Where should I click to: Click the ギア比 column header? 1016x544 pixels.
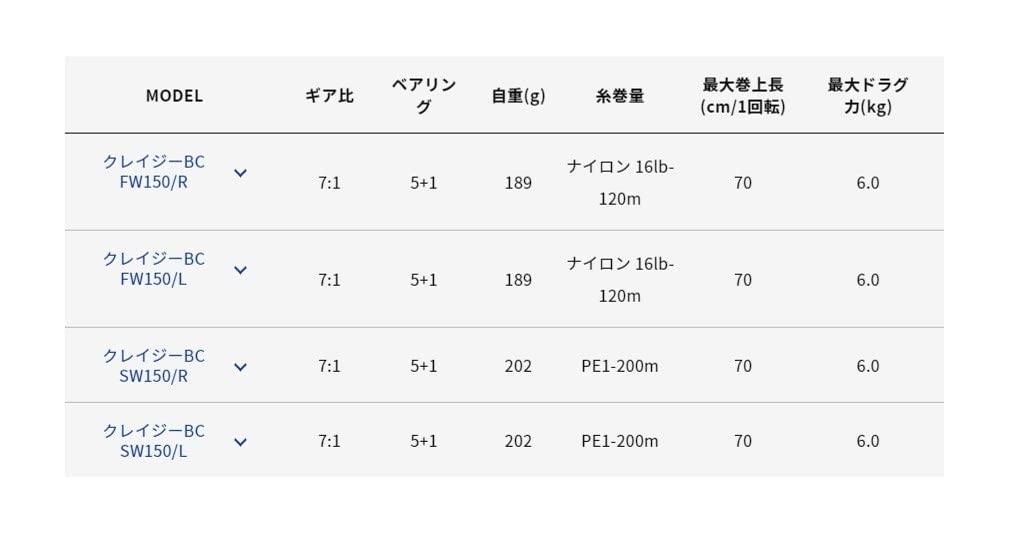[329, 96]
